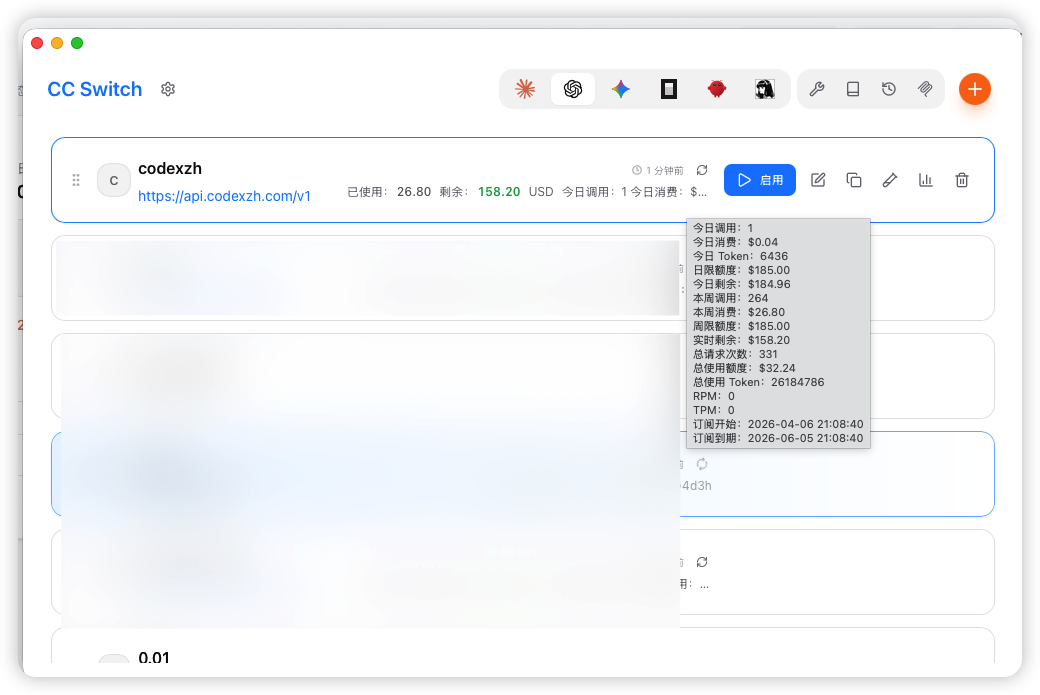The width and height of the screenshot is (1040, 695).
Task: Click '订阅开始: 2026-04-06 21:08:40' line
Action: 778,424
